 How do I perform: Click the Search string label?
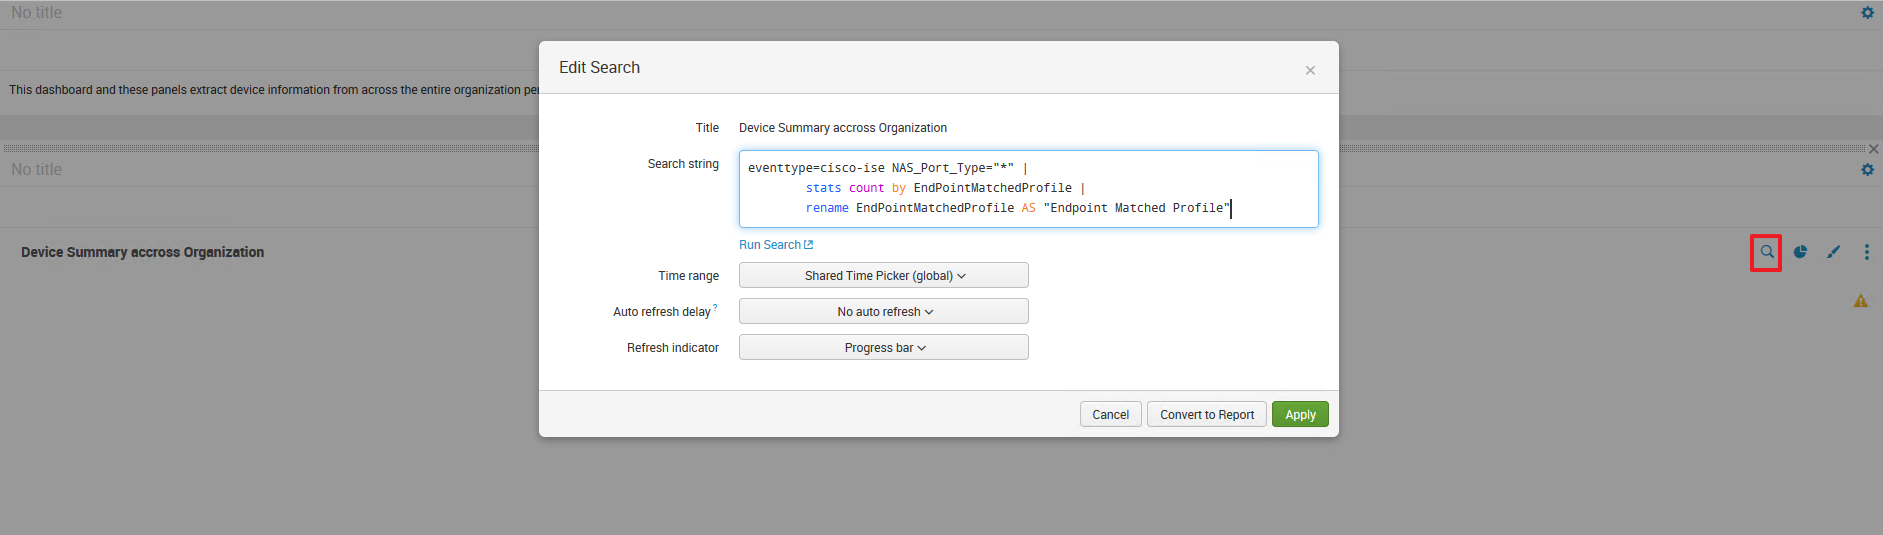[x=683, y=164]
